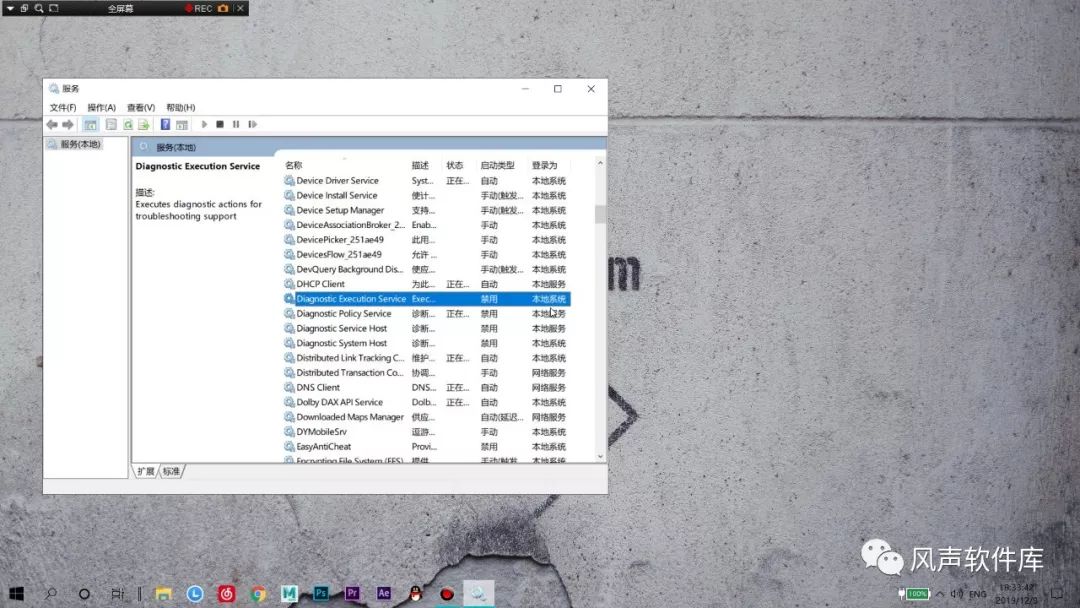
Task: Open the Help icon on the toolbar
Action: pos(166,124)
